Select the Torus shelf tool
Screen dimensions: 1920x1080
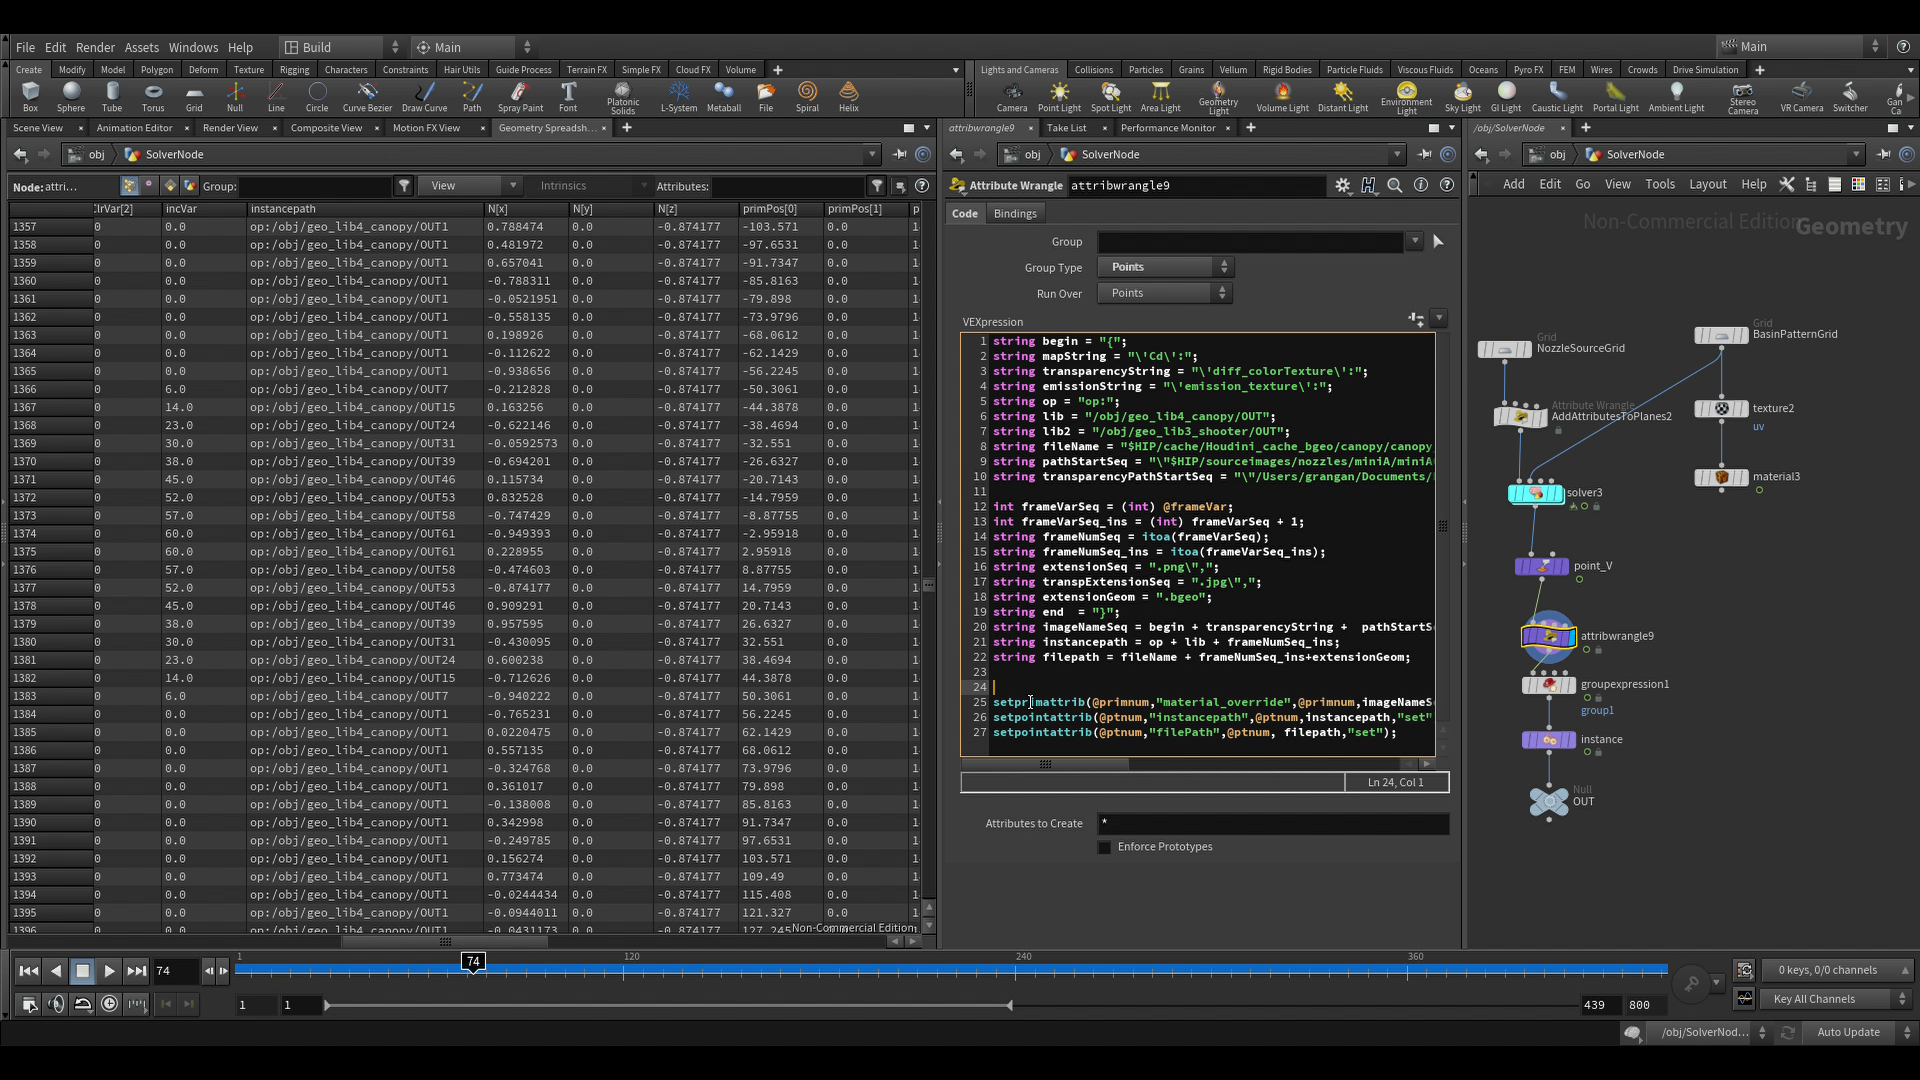pos(152,96)
